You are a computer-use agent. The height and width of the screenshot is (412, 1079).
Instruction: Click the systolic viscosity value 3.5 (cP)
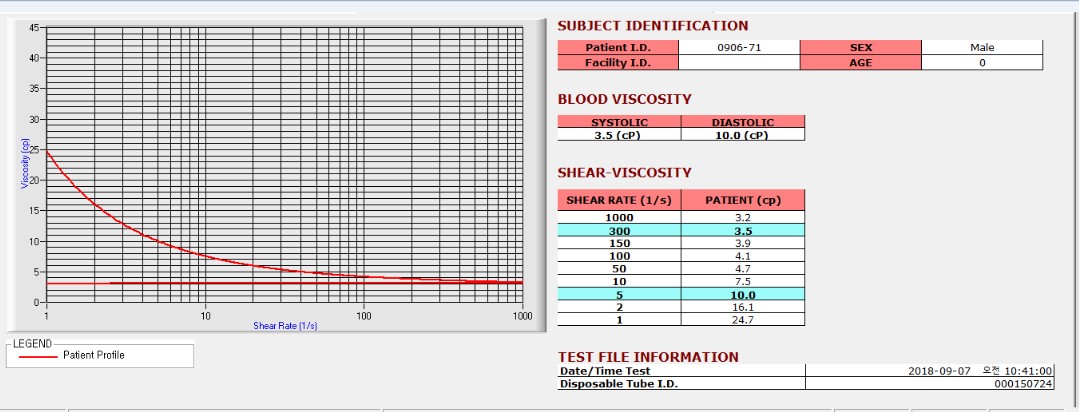(x=620, y=135)
